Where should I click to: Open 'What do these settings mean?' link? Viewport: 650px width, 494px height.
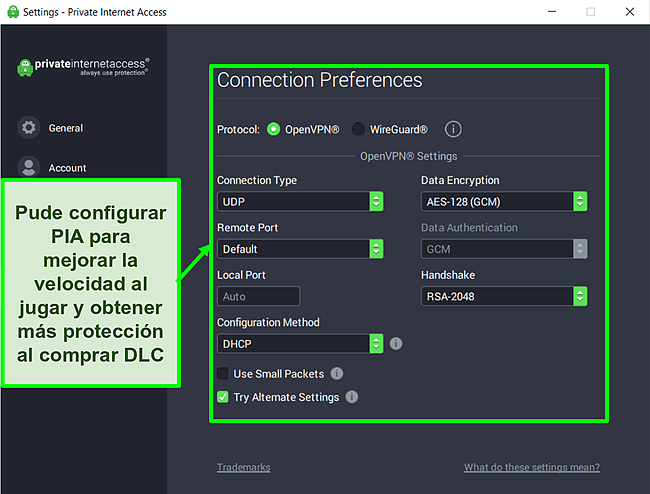532,467
